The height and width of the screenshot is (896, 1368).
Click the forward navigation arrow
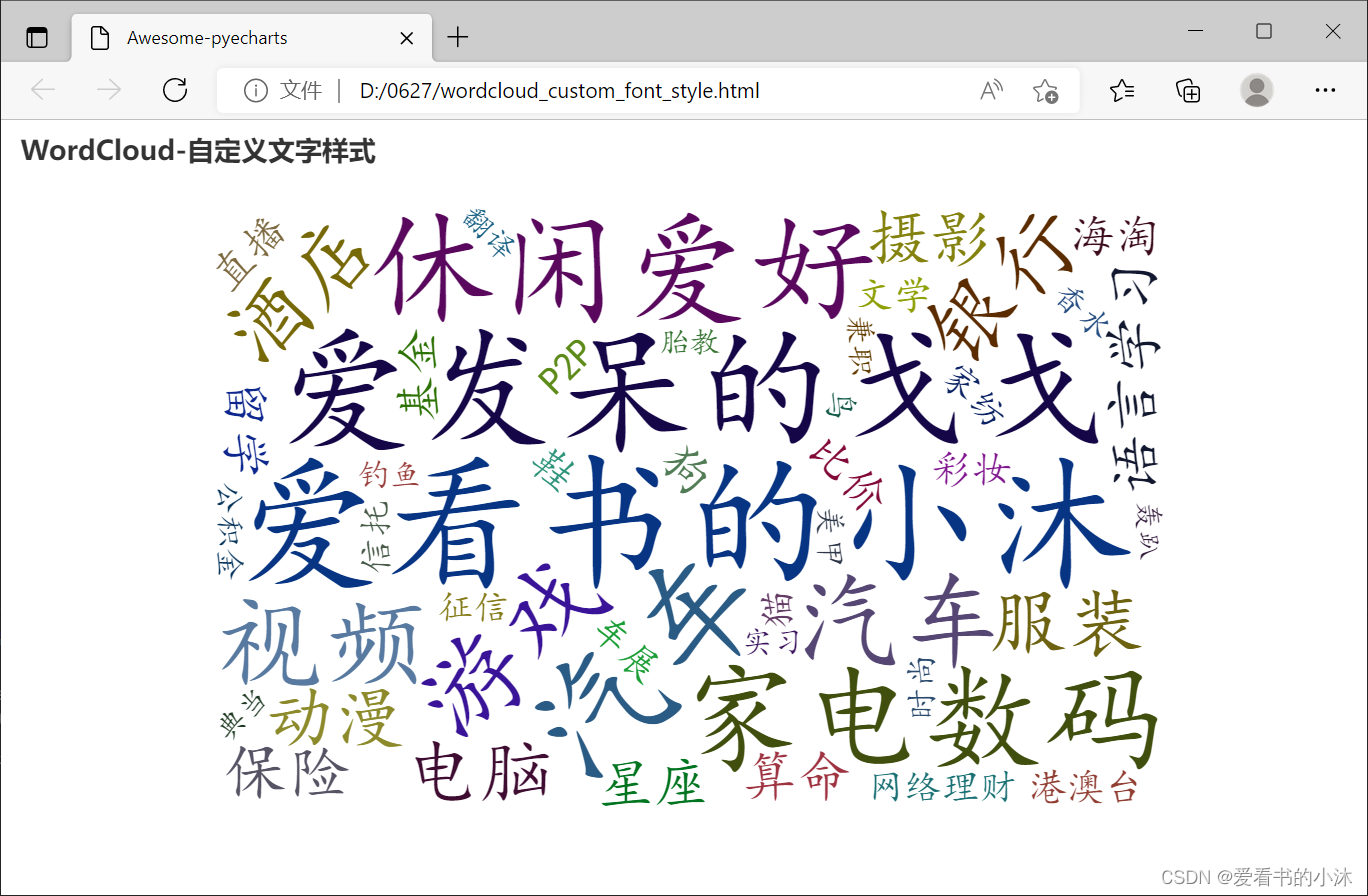tap(108, 90)
